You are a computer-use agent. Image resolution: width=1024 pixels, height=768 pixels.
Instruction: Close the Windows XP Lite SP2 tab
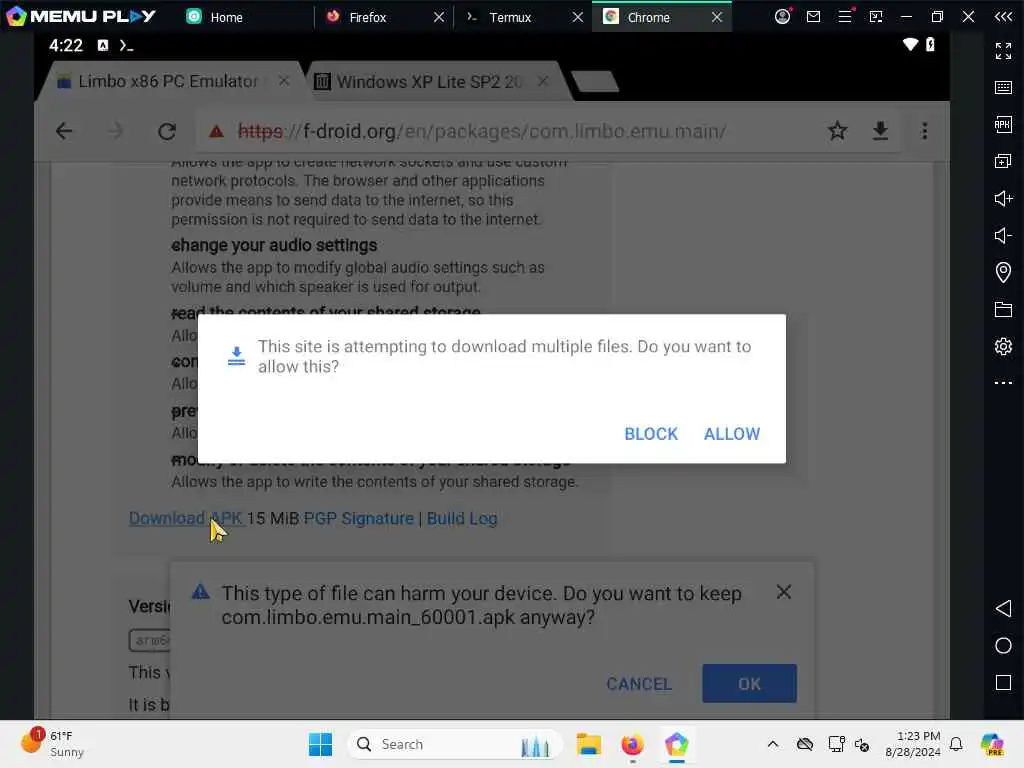[x=543, y=81]
